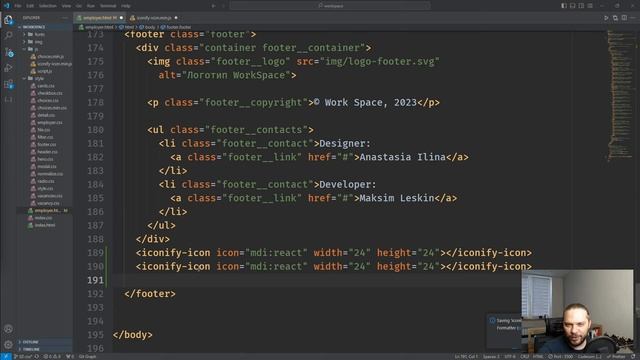Open Explorer panel more actions ellipsis
640x360 pixels.
(x=64, y=18)
